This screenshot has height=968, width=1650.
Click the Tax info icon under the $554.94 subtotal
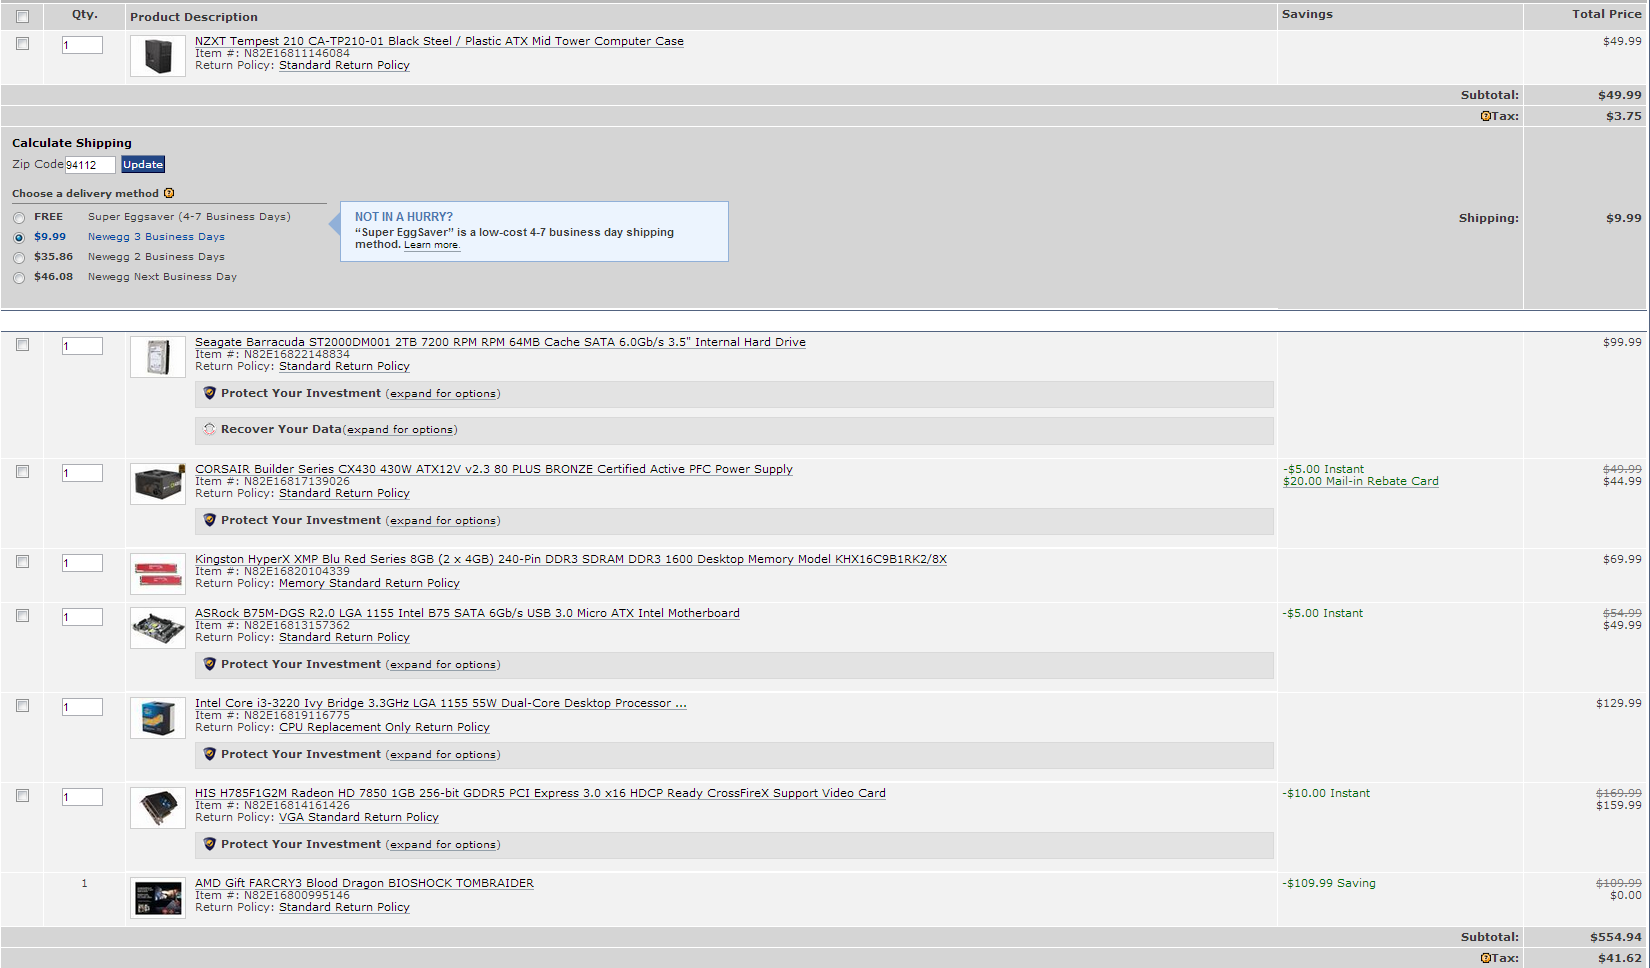1486,958
